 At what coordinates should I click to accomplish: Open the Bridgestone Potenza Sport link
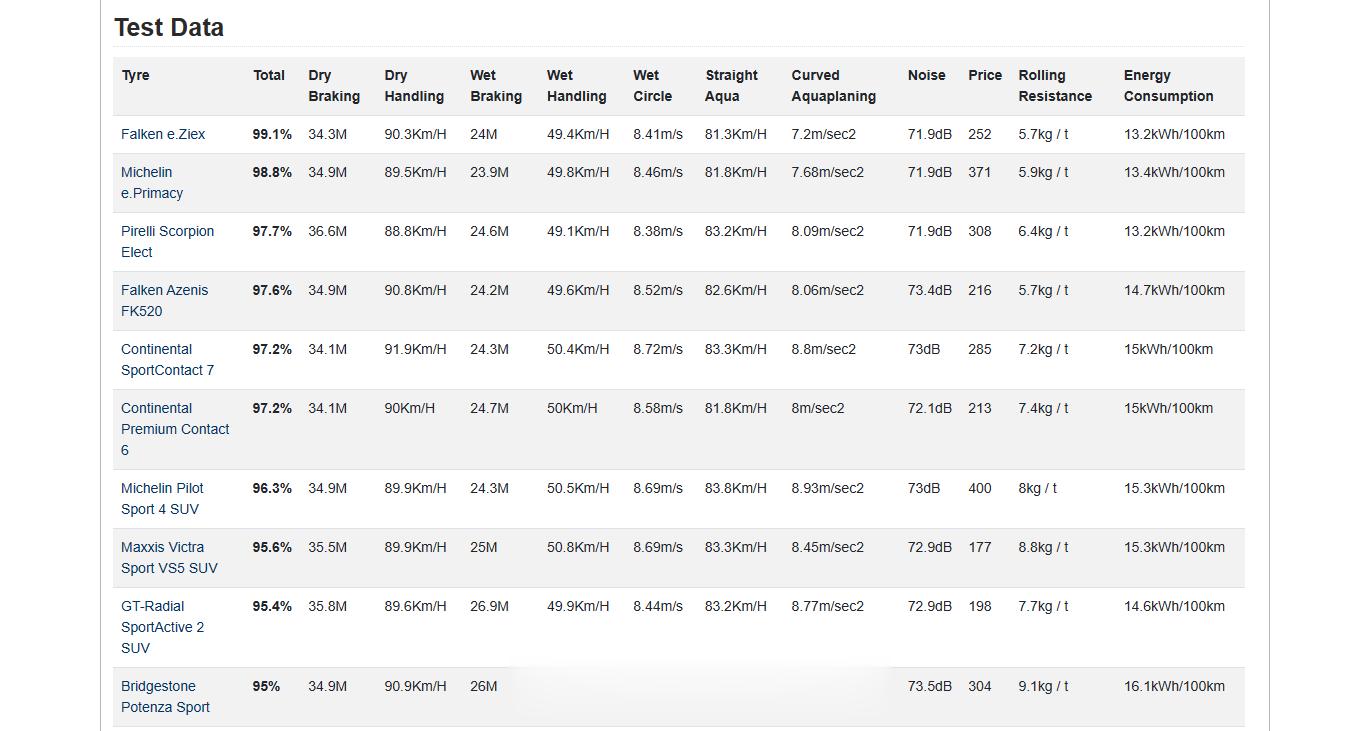click(x=165, y=697)
